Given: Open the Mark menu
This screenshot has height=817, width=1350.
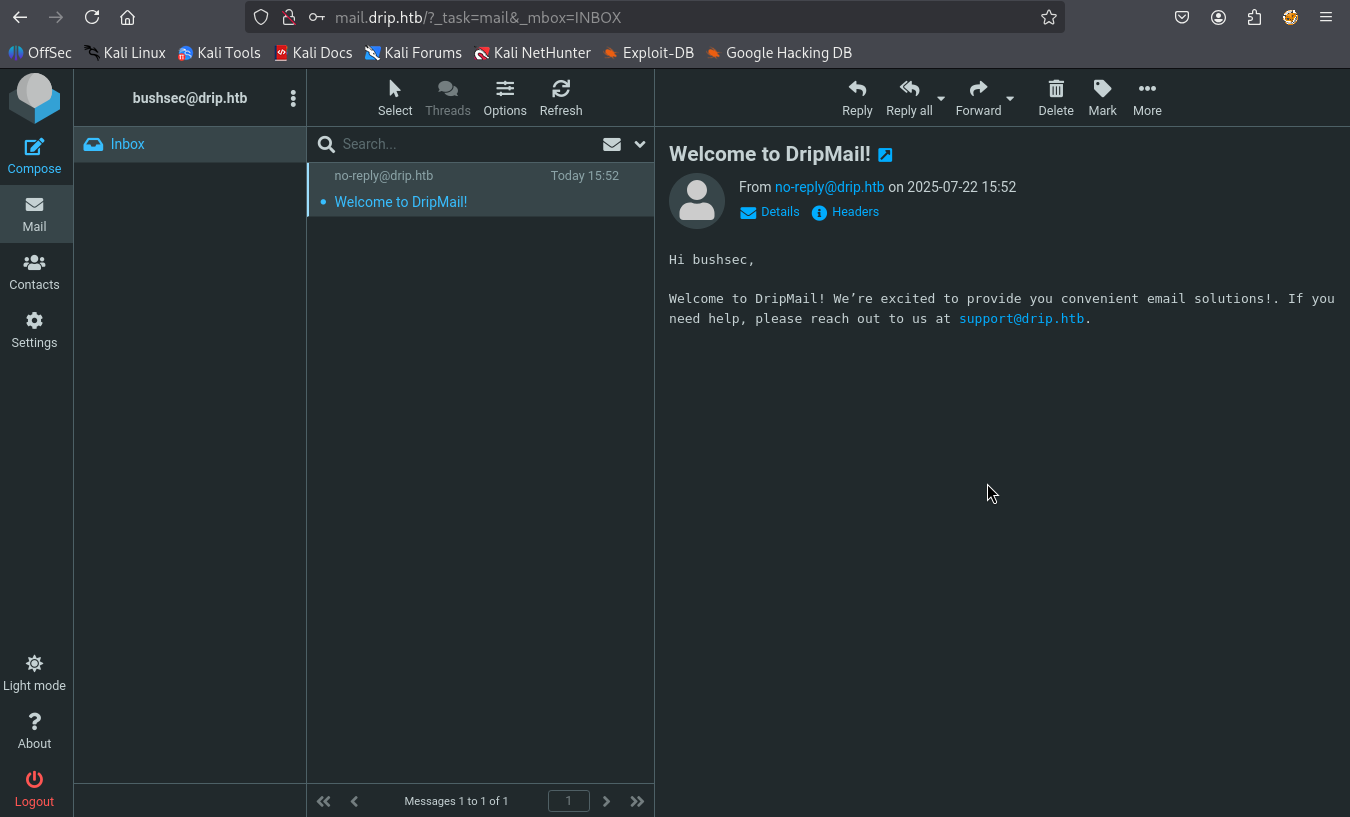Looking at the screenshot, I should 1102,98.
